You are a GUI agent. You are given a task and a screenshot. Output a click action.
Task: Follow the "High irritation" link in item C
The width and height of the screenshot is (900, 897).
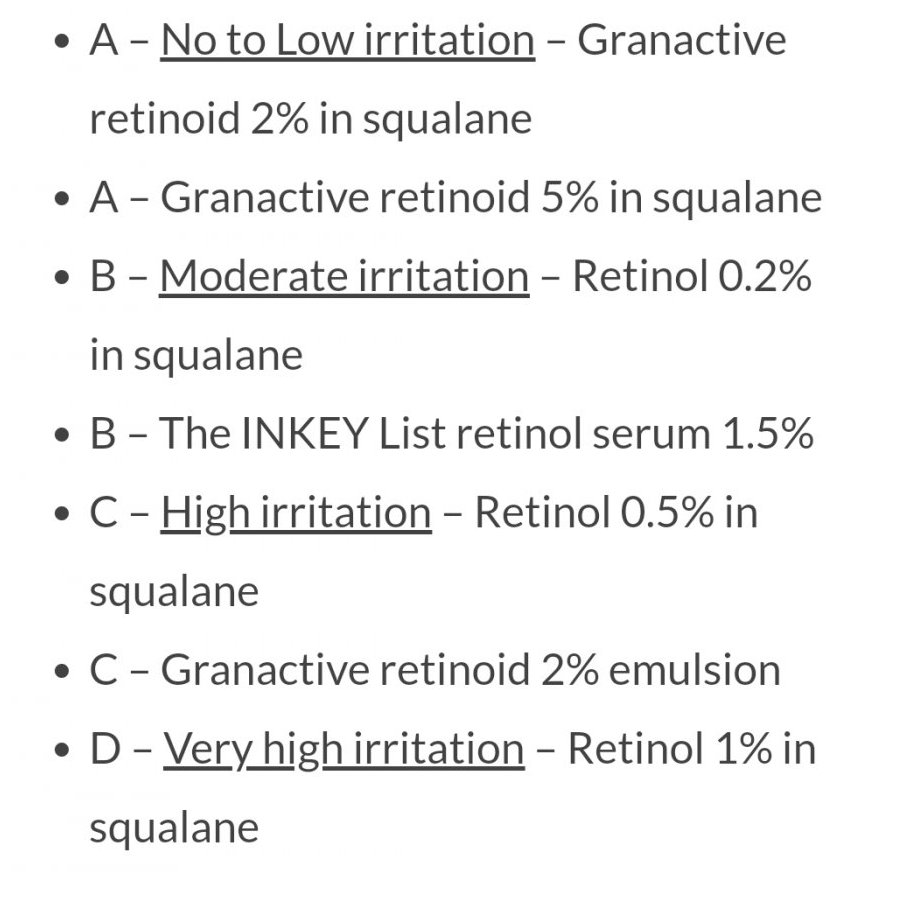[296, 513]
